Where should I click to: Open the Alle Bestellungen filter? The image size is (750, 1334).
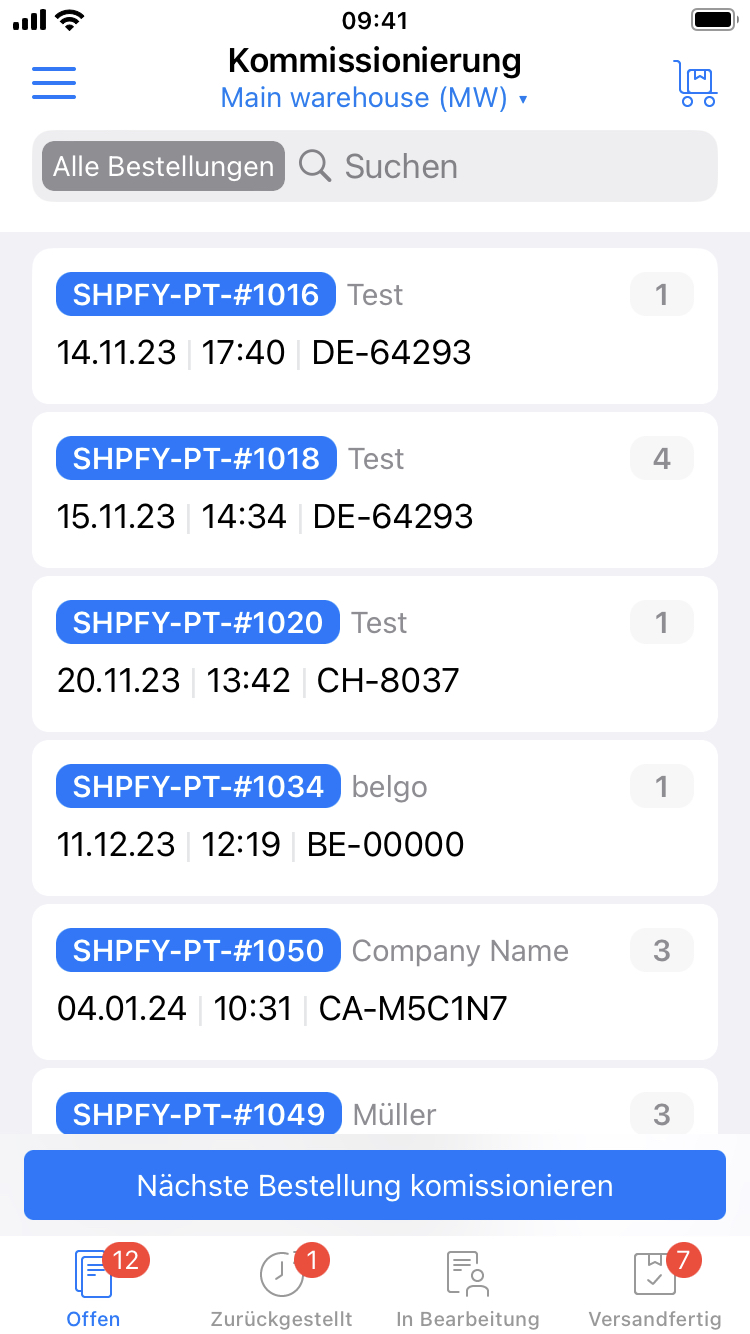point(163,166)
